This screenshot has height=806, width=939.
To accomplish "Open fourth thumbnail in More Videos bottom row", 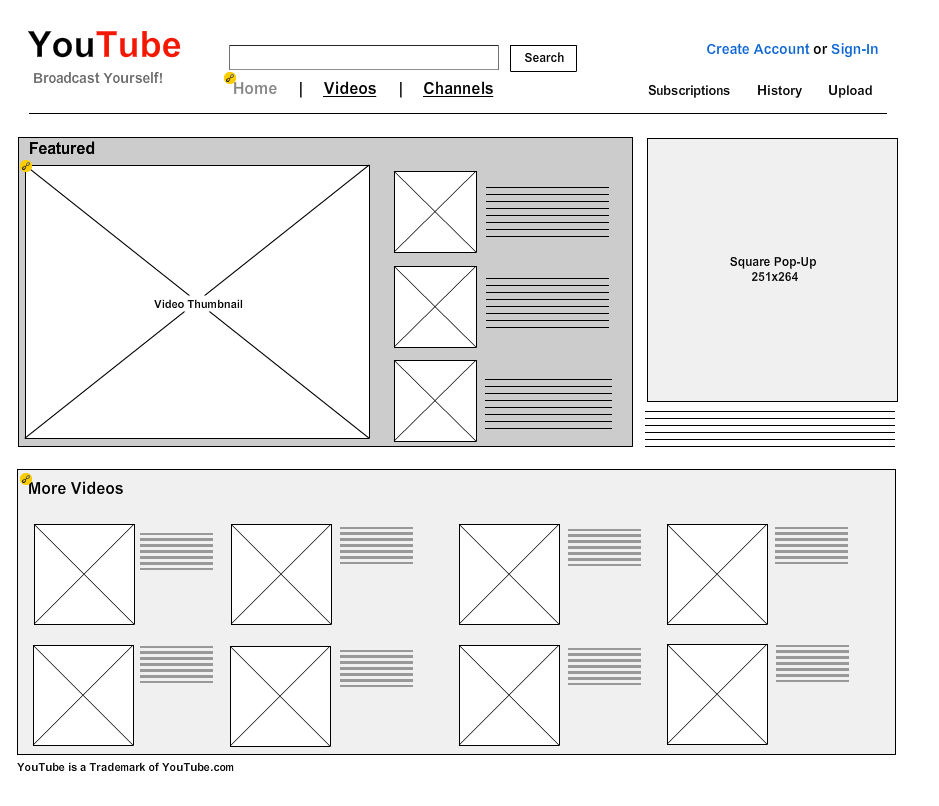I will [x=717, y=694].
